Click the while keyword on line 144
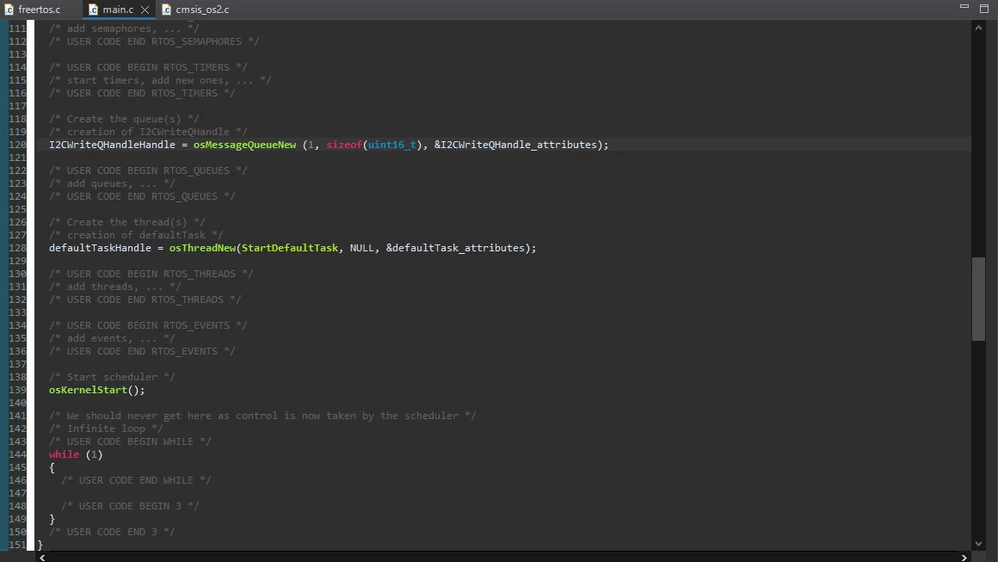 (64, 454)
